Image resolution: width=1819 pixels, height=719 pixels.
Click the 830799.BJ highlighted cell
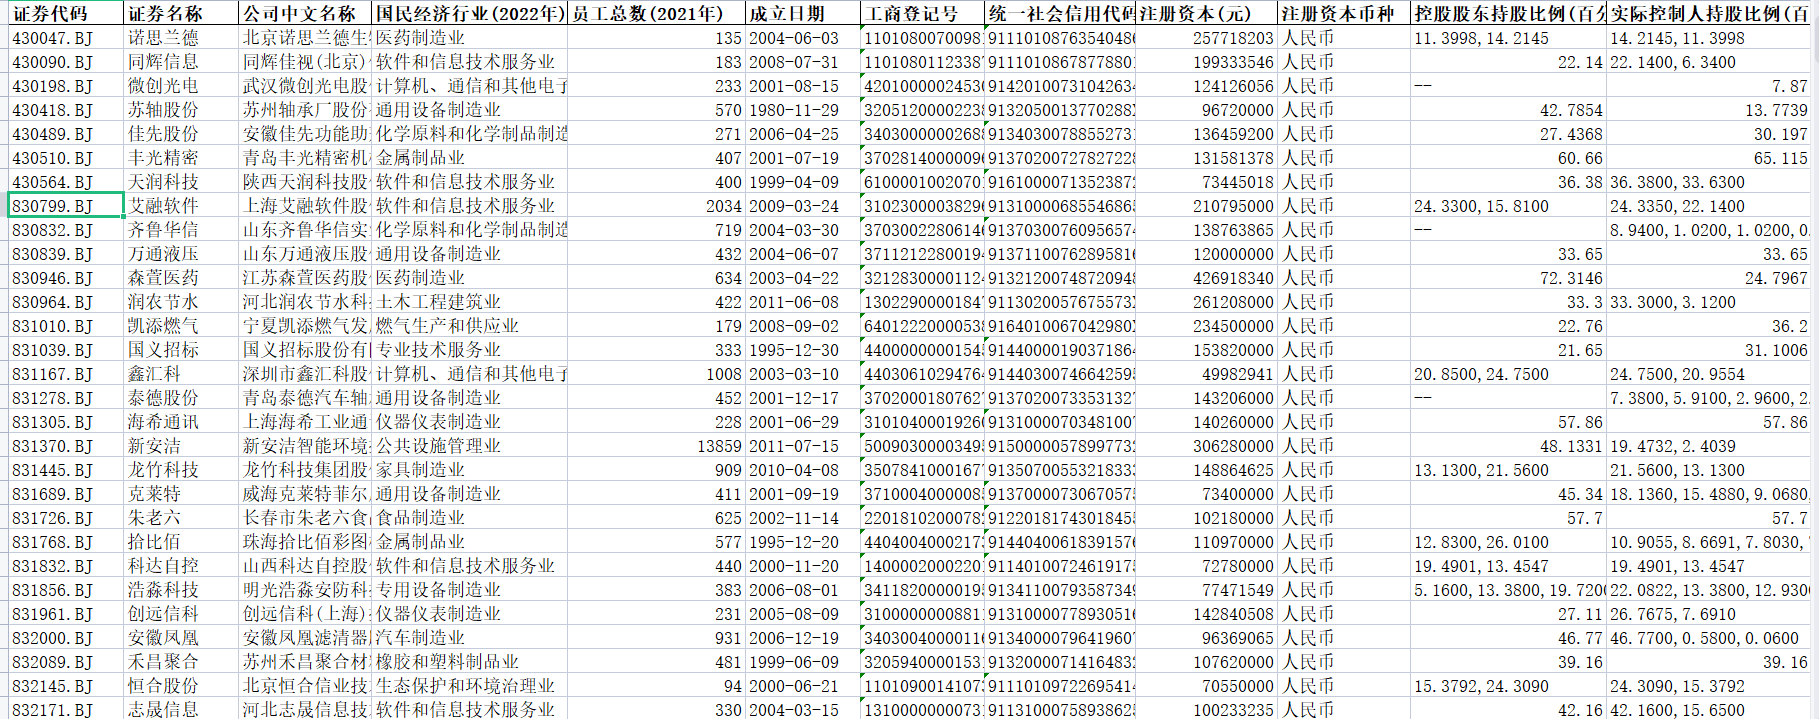[x=66, y=206]
